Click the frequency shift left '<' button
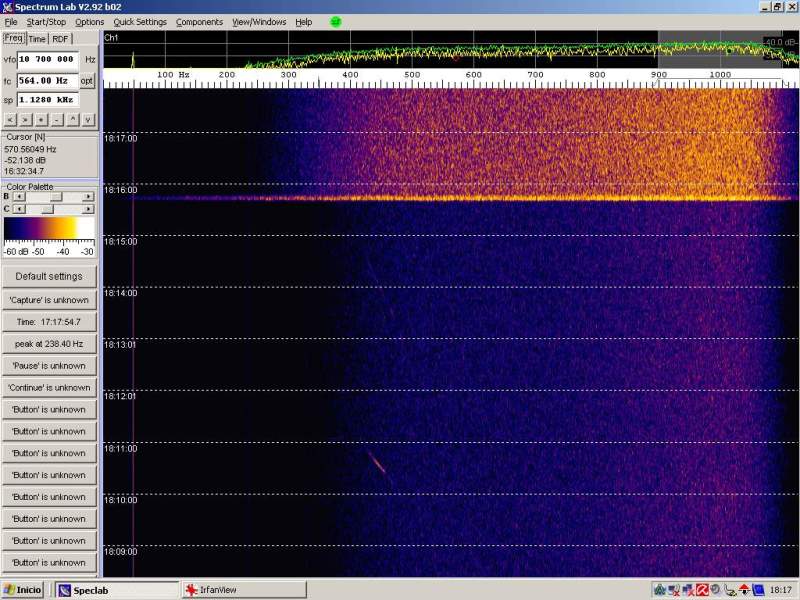800x600 pixels. (10, 119)
